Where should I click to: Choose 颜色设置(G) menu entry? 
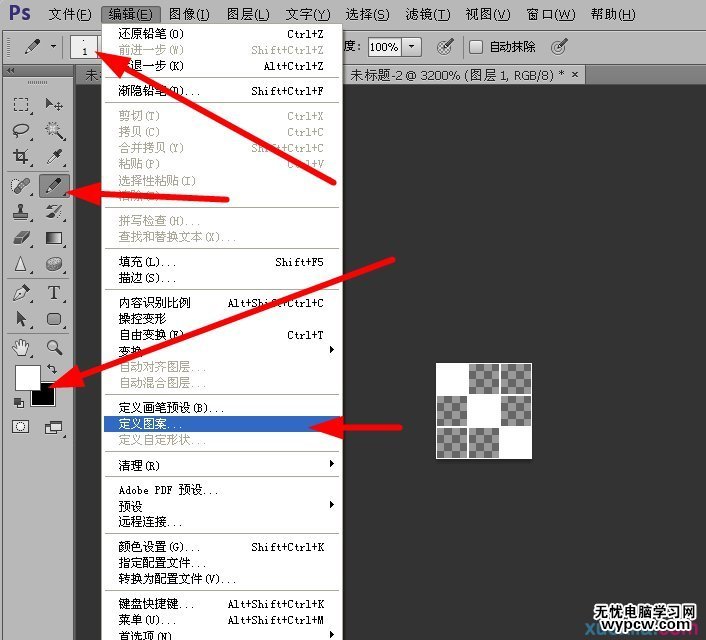221,547
